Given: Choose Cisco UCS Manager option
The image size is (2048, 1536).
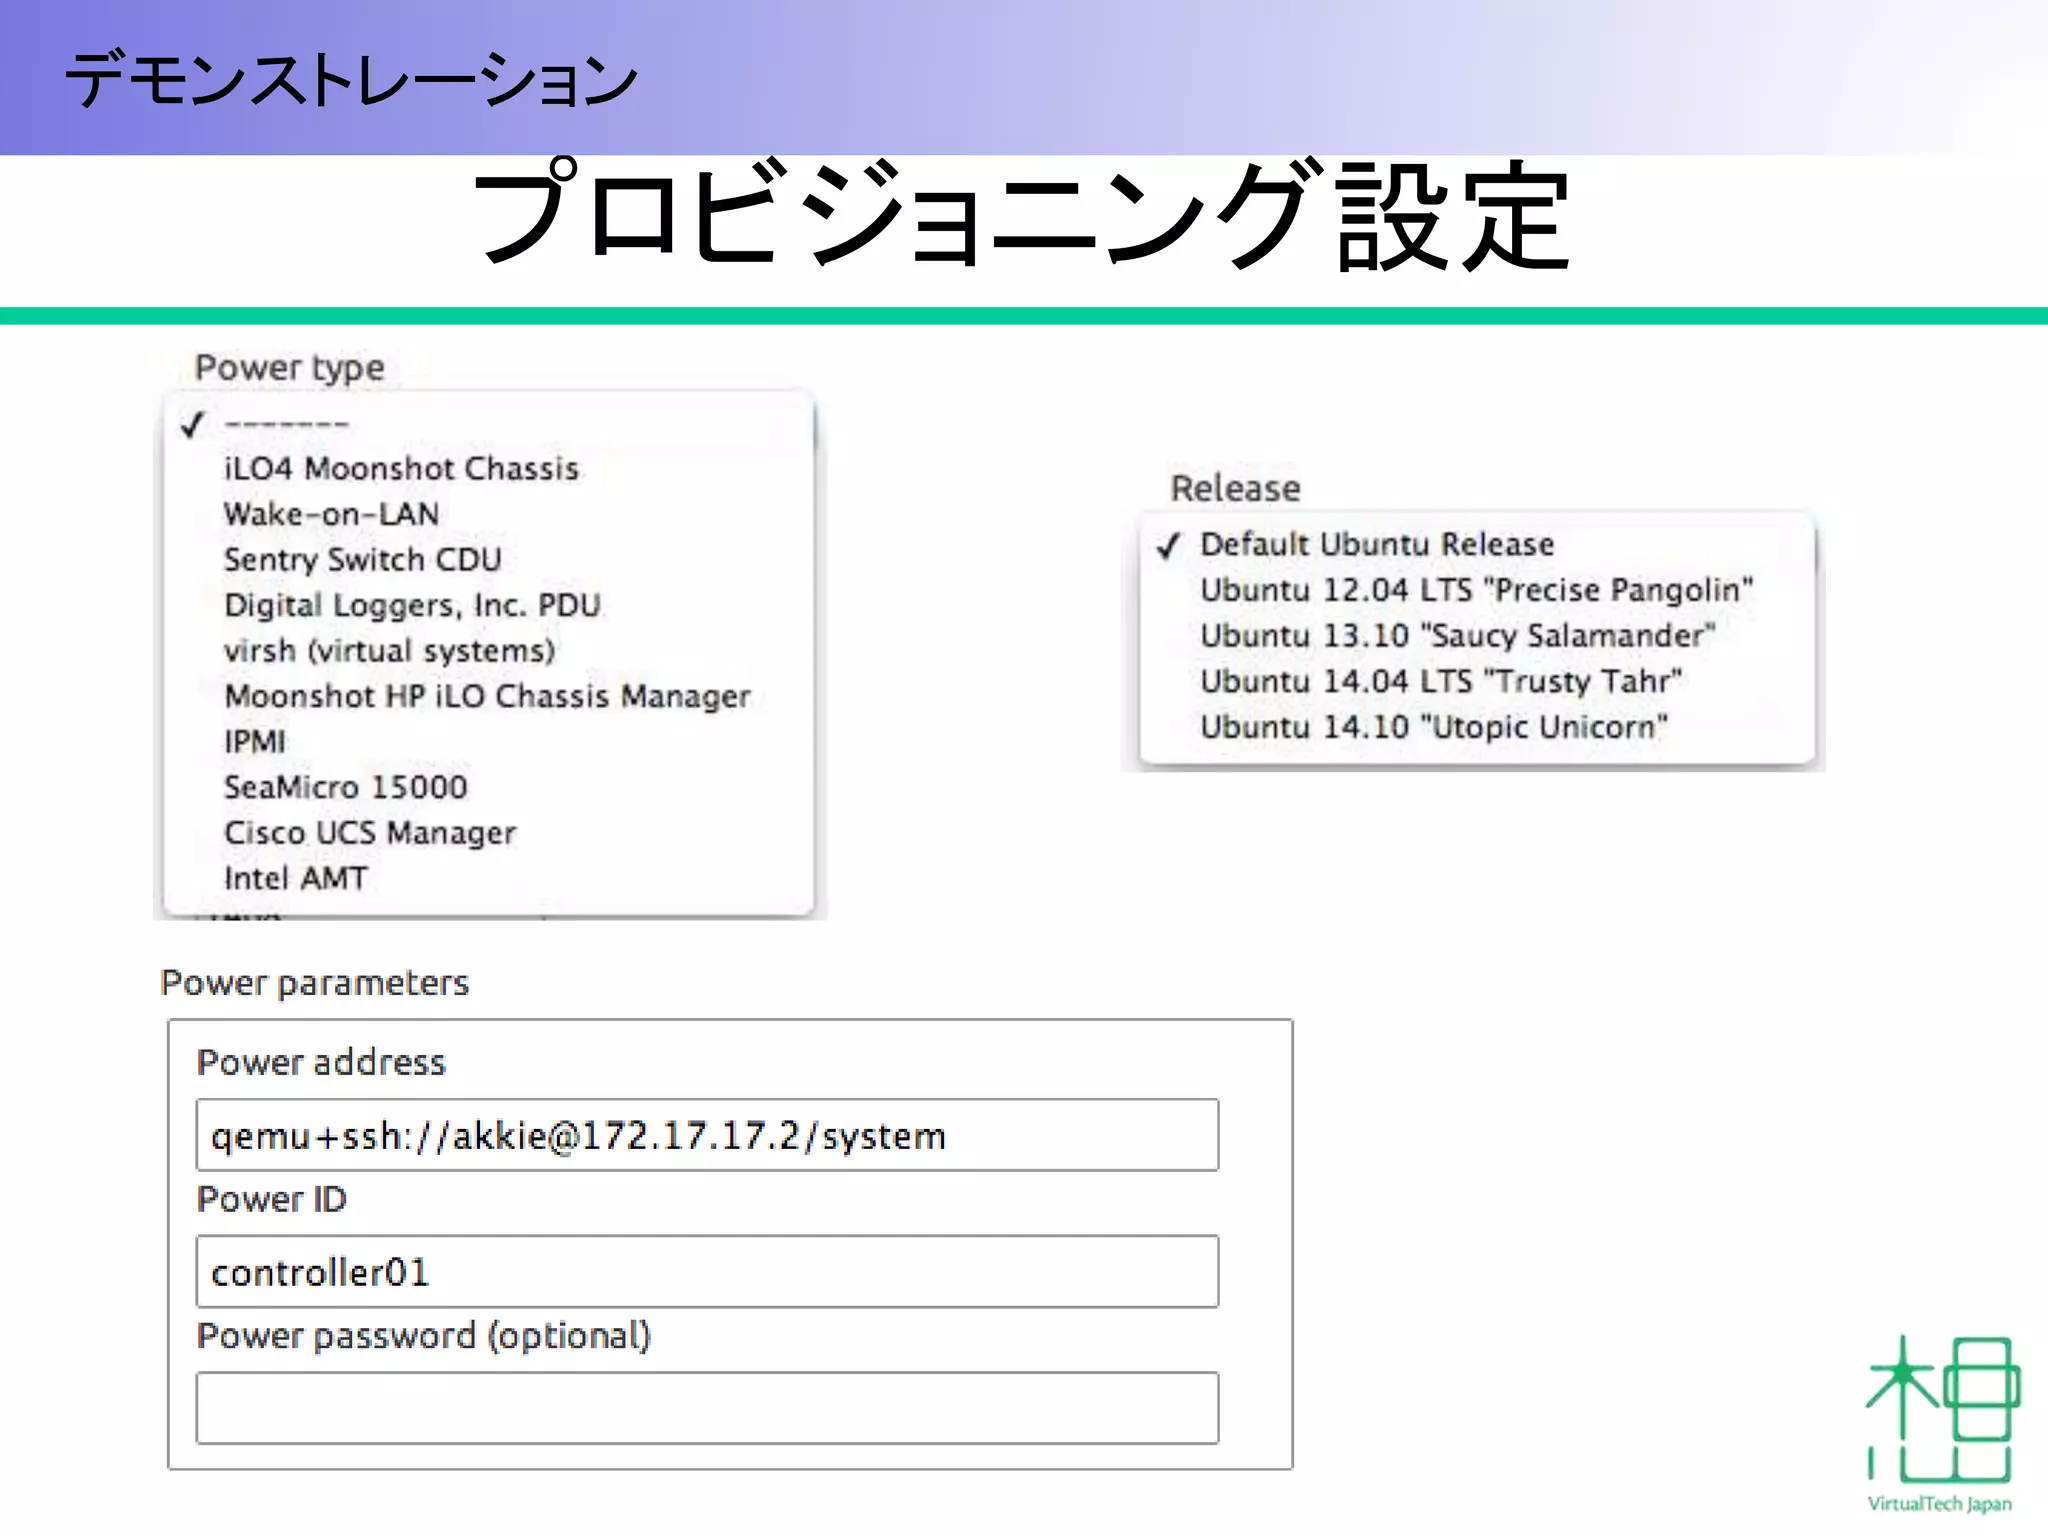Looking at the screenshot, I should point(489,833).
